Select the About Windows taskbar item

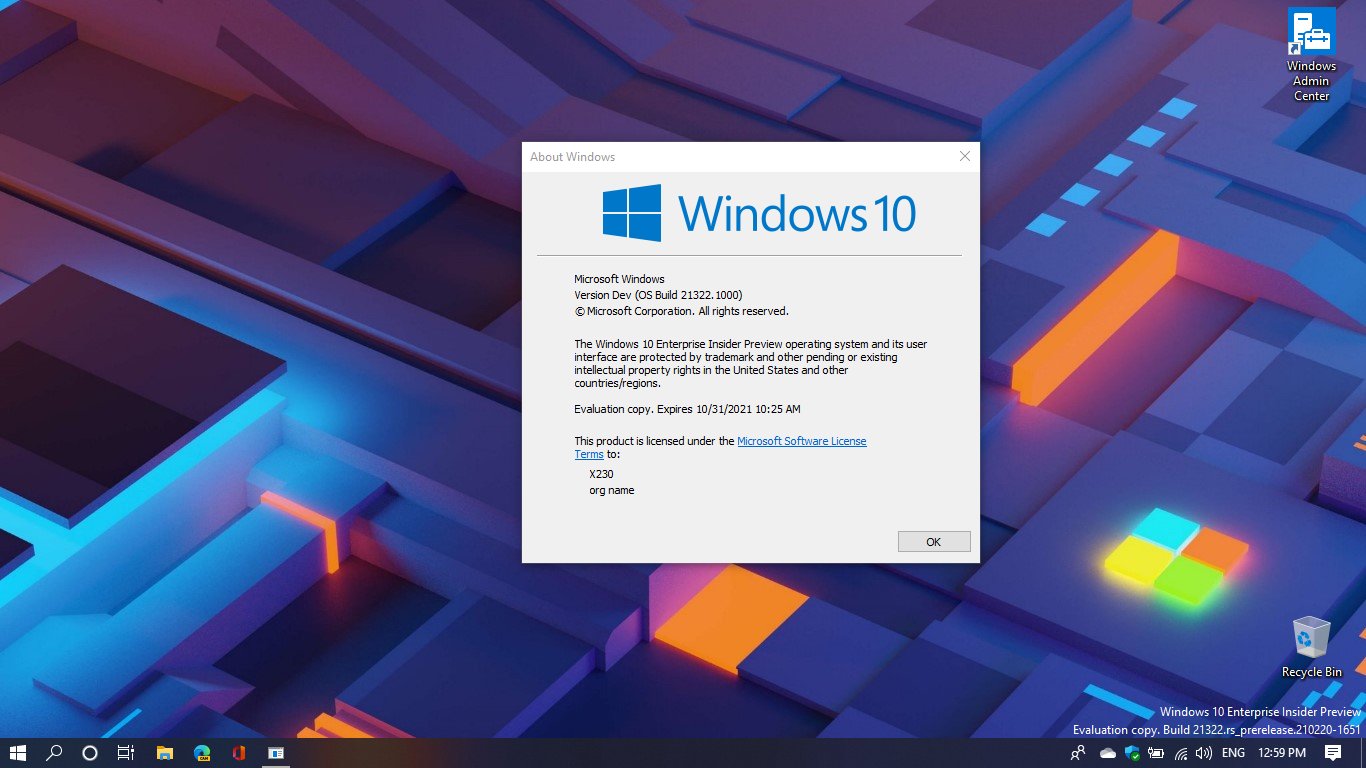[275, 752]
